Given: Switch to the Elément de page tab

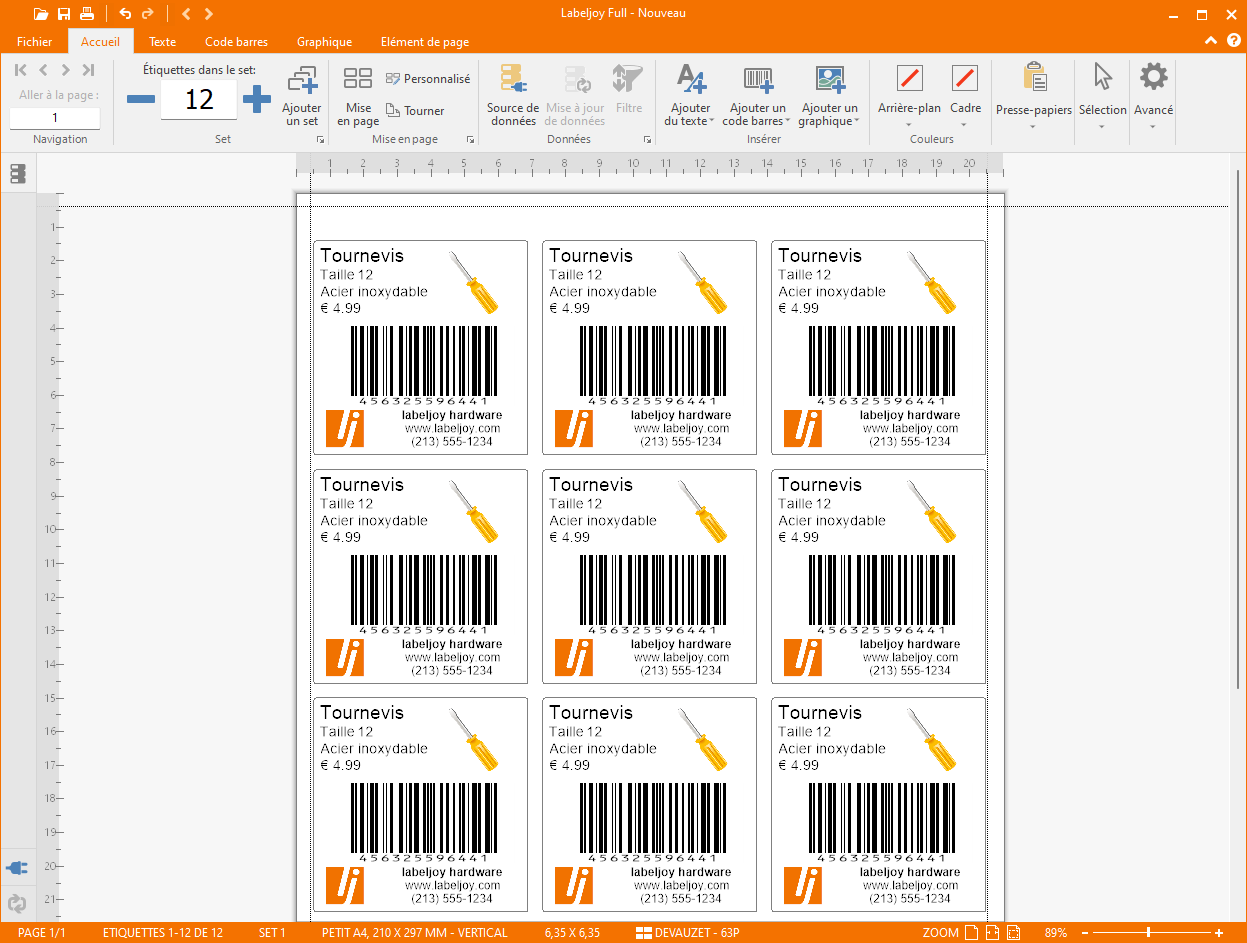Looking at the screenshot, I should pos(425,42).
